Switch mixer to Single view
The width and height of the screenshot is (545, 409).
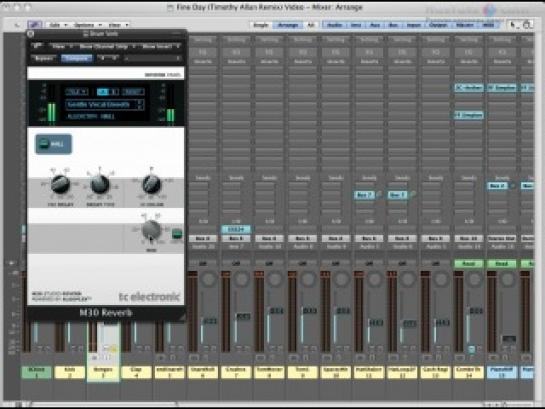pyautogui.click(x=261, y=25)
